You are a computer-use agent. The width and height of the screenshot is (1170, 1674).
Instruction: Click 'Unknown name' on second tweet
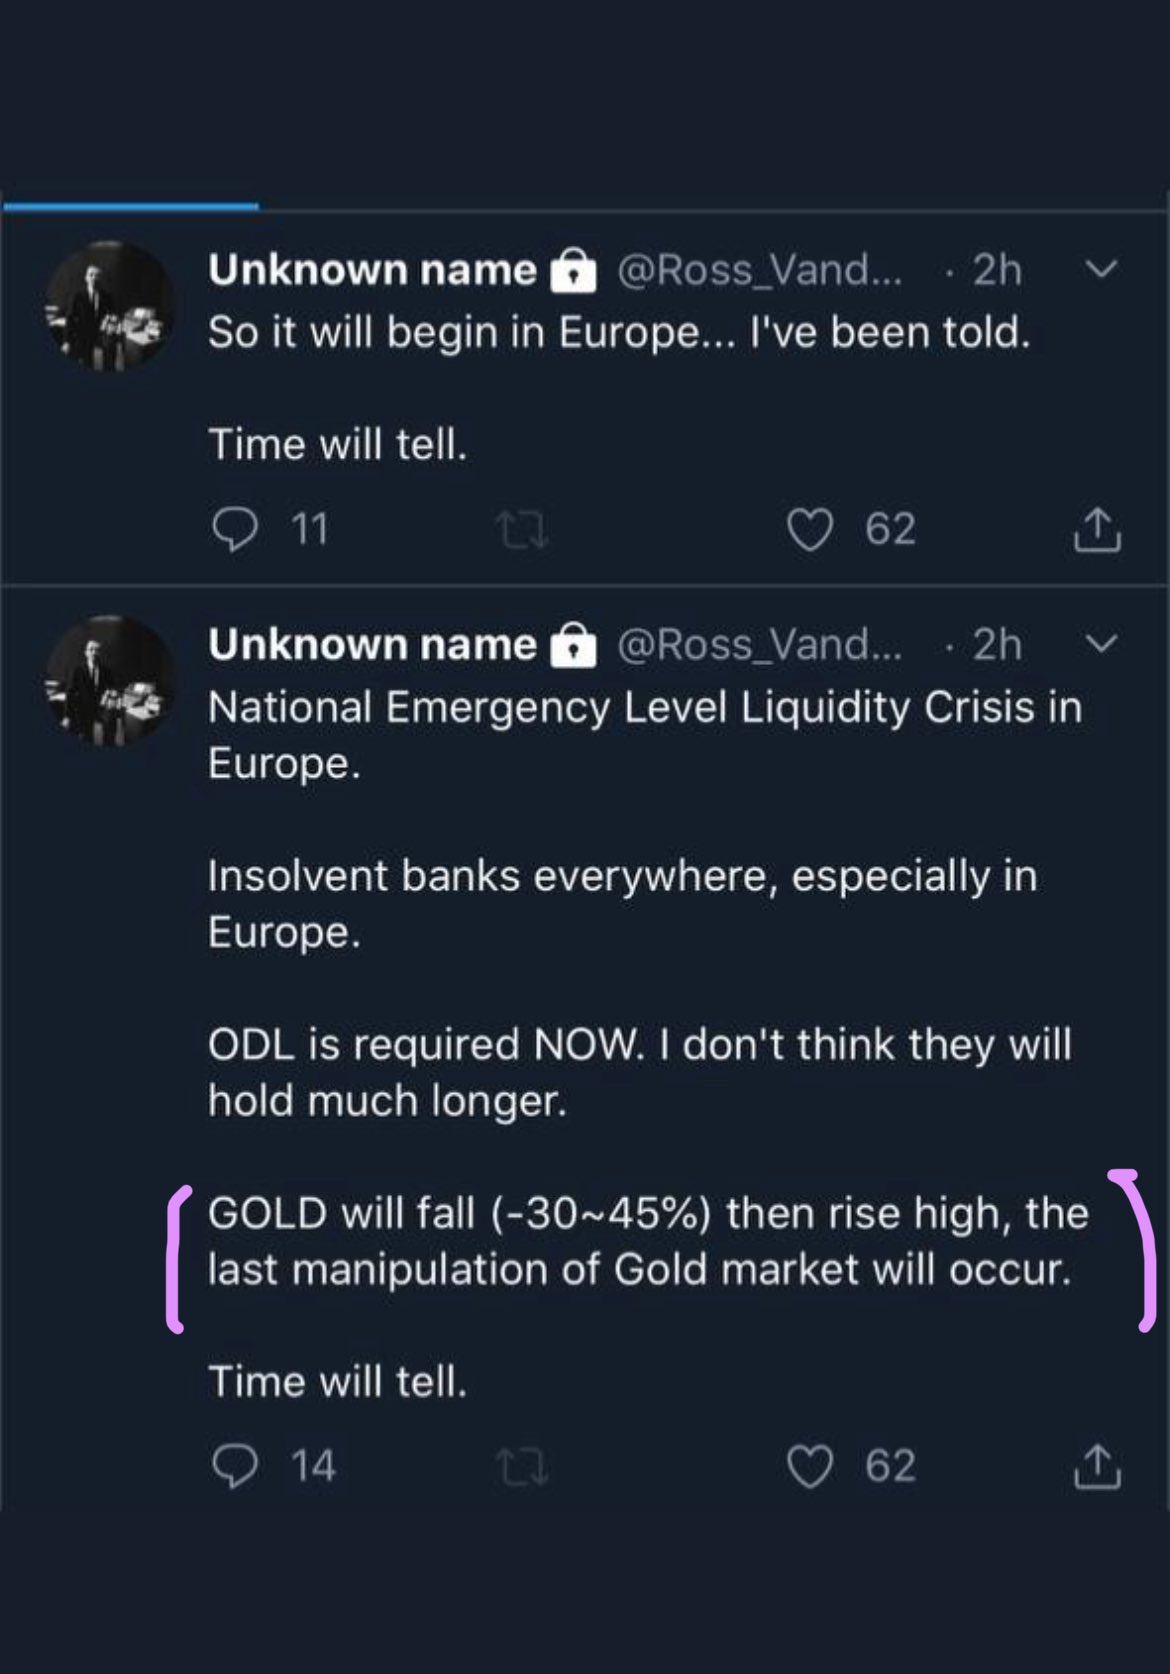(x=372, y=644)
